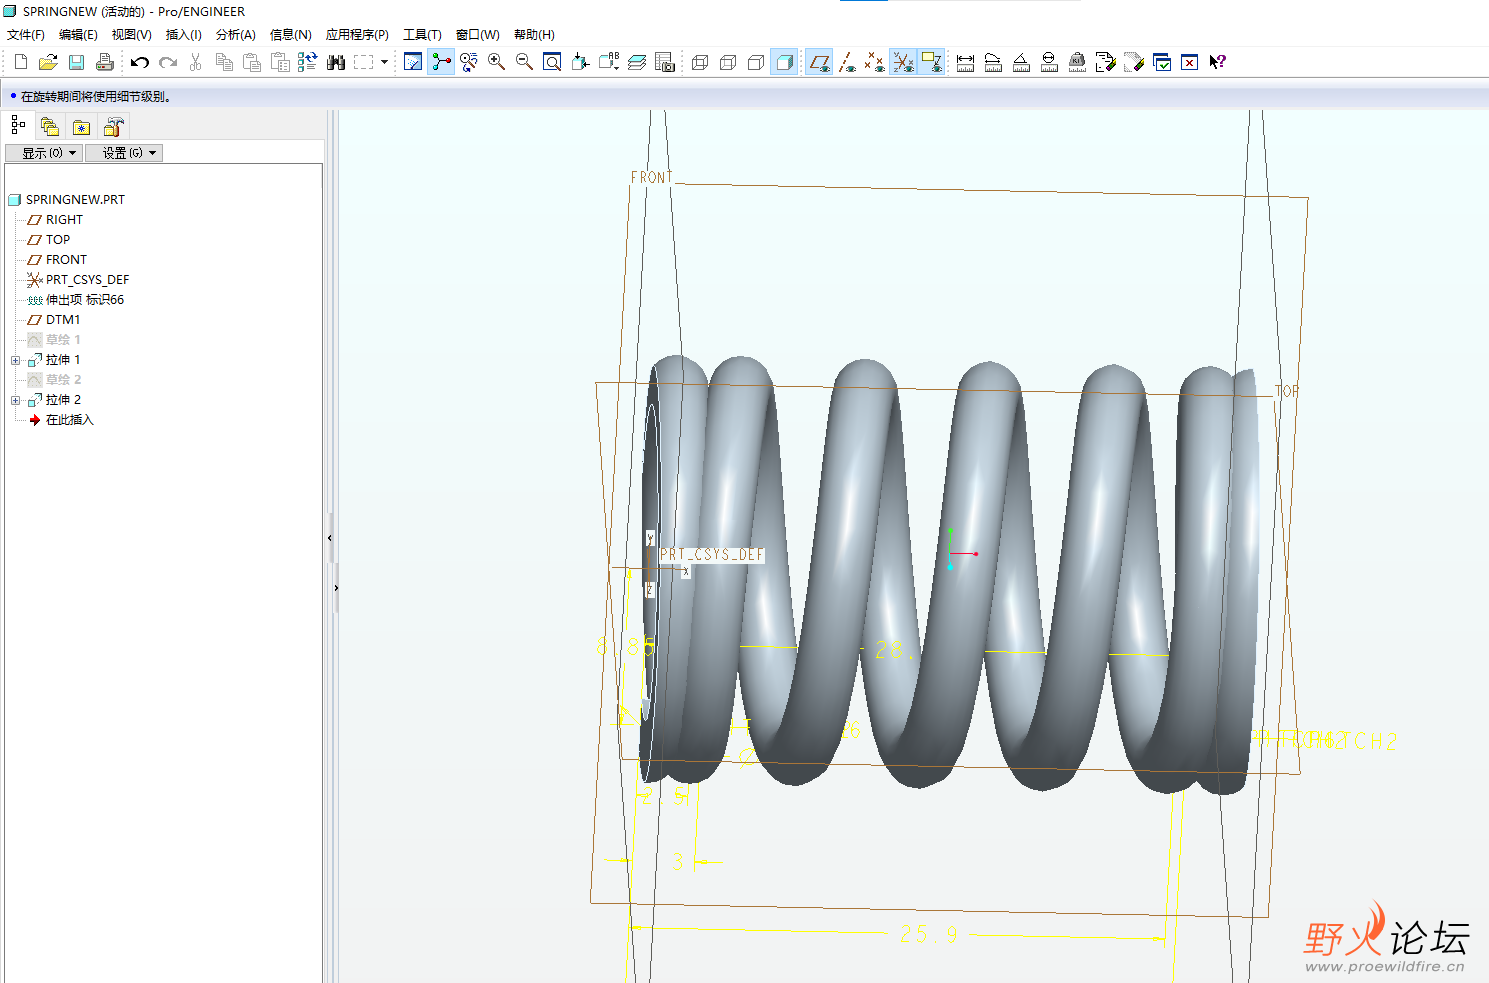Open the 应用程序(P) menu
Viewport: 1489px width, 983px height.
click(x=357, y=35)
